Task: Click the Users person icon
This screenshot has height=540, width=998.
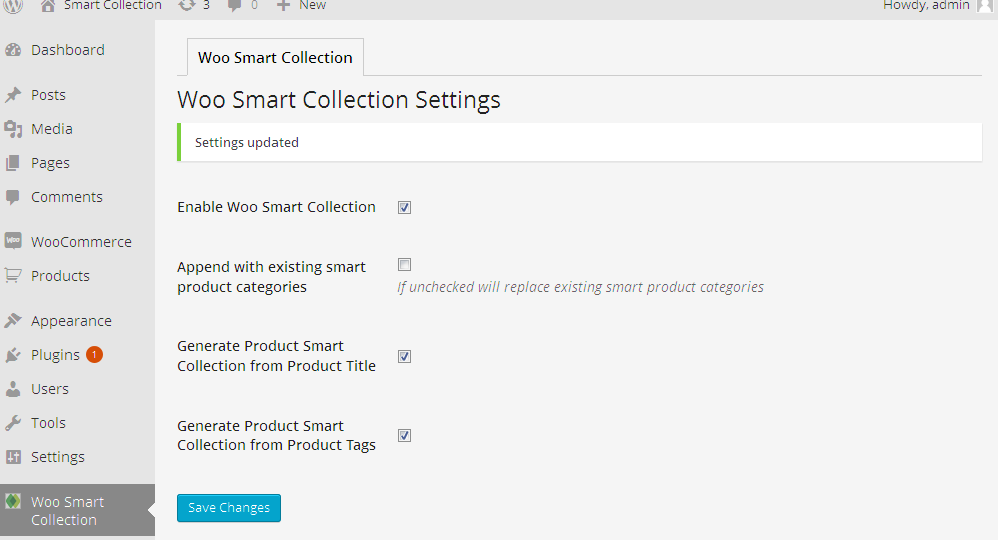Action: pos(13,389)
